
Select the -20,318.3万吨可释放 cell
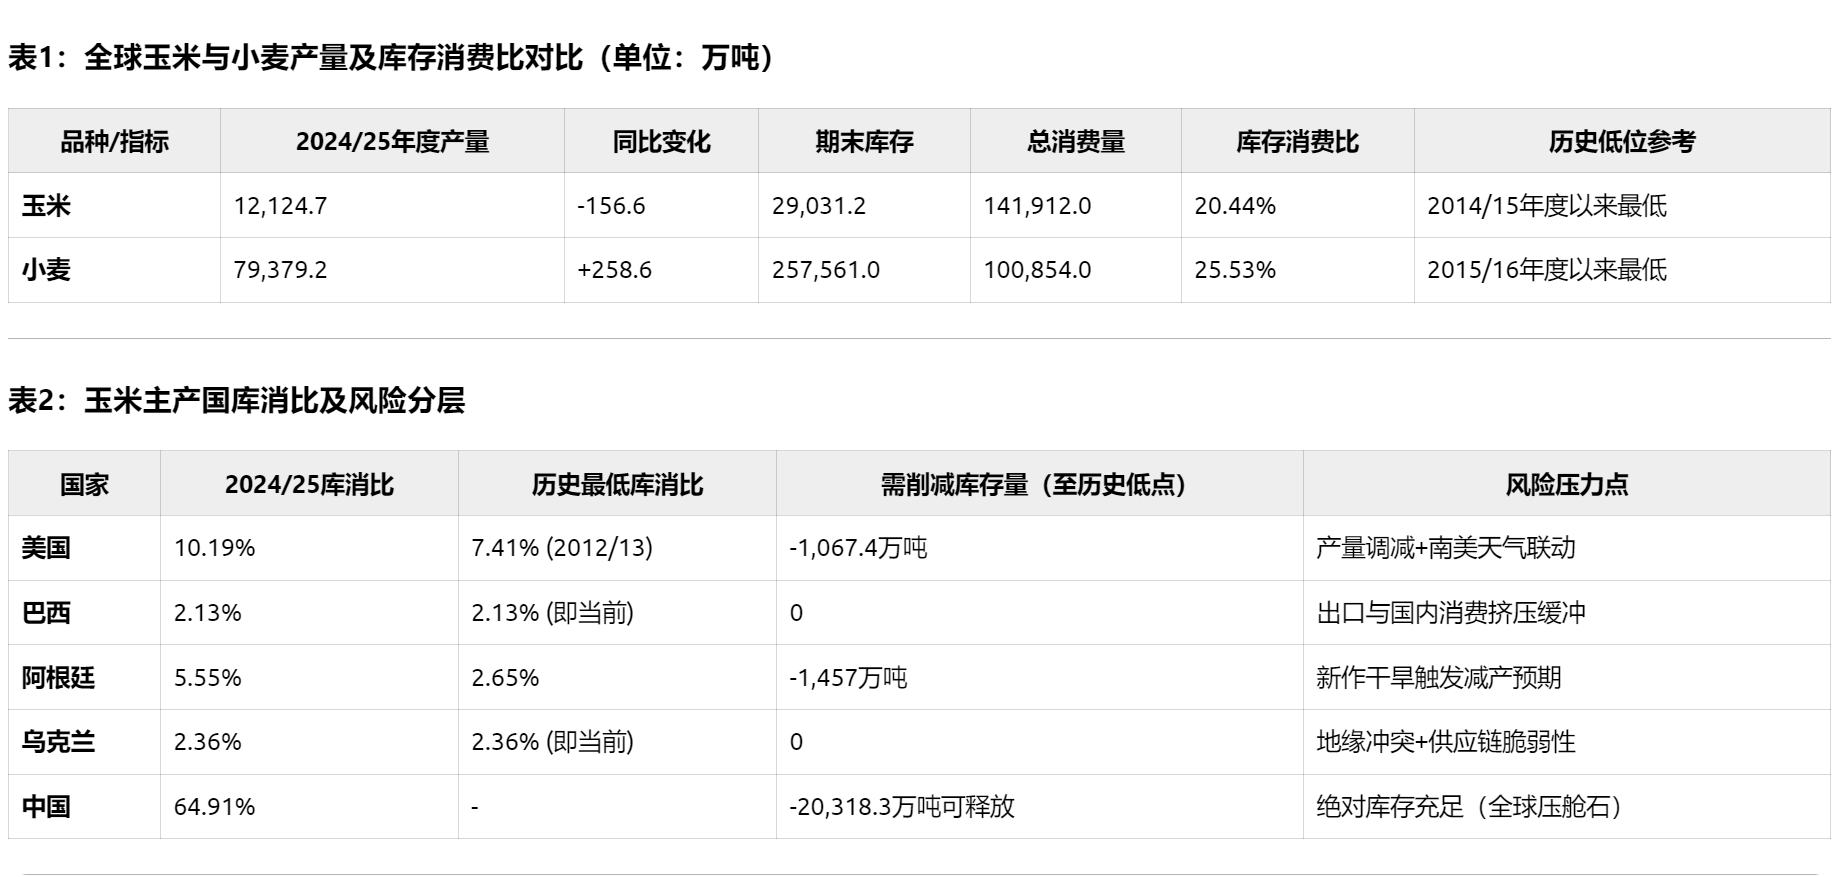click(x=901, y=807)
